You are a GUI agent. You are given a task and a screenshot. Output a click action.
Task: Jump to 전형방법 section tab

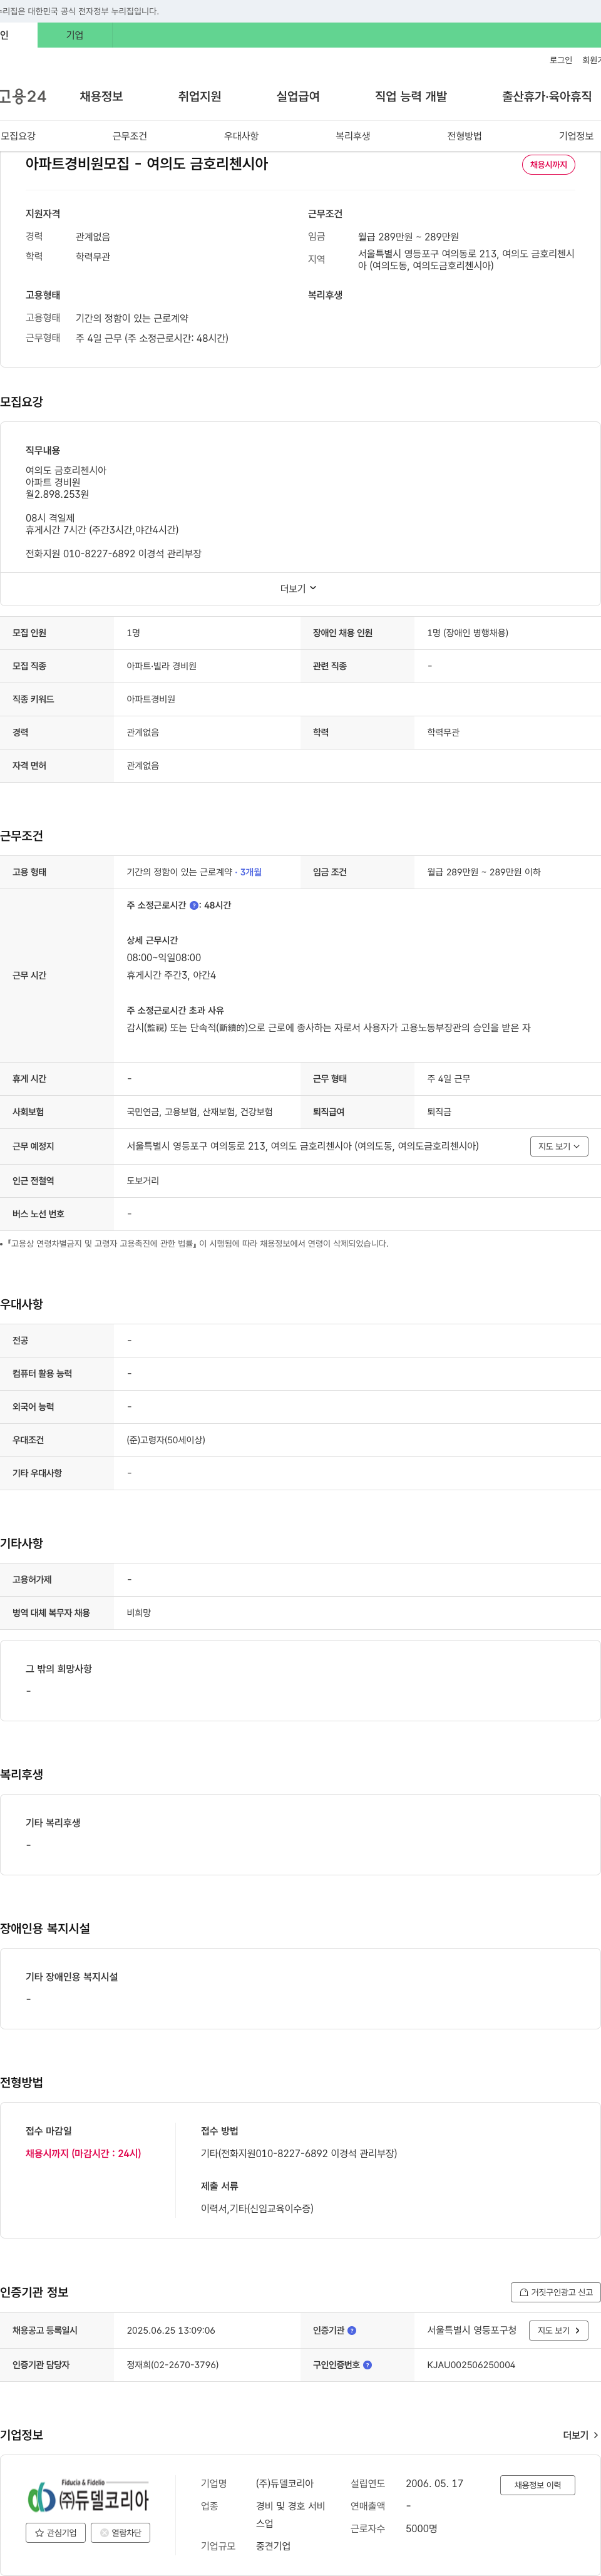pos(464,136)
